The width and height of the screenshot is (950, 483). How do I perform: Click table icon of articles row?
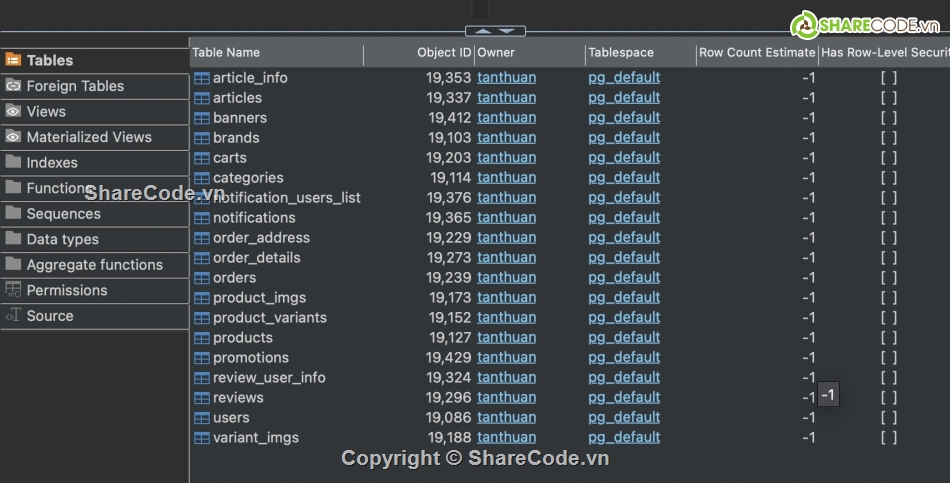[202, 98]
